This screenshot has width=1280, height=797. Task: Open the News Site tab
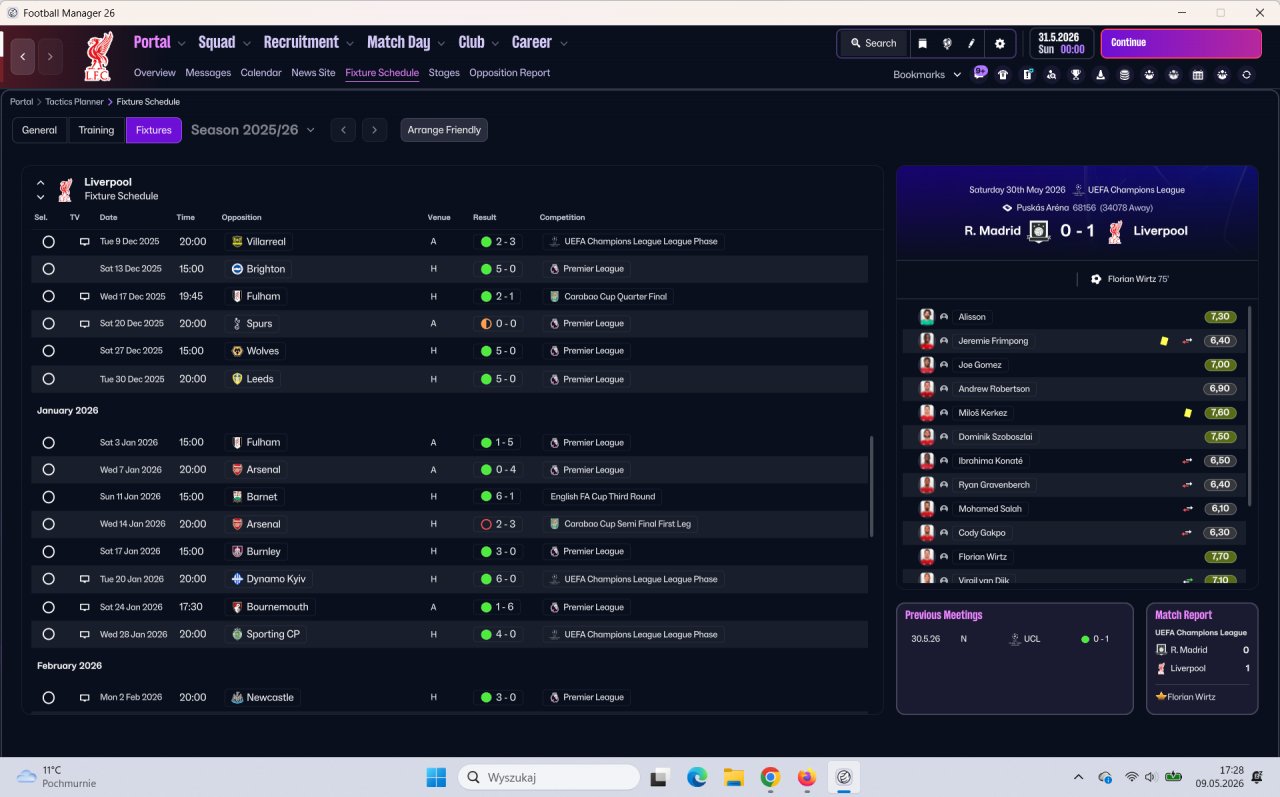tap(313, 73)
